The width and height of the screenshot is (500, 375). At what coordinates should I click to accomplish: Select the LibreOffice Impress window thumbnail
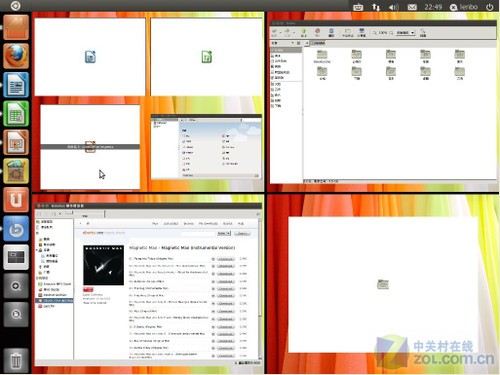click(90, 147)
